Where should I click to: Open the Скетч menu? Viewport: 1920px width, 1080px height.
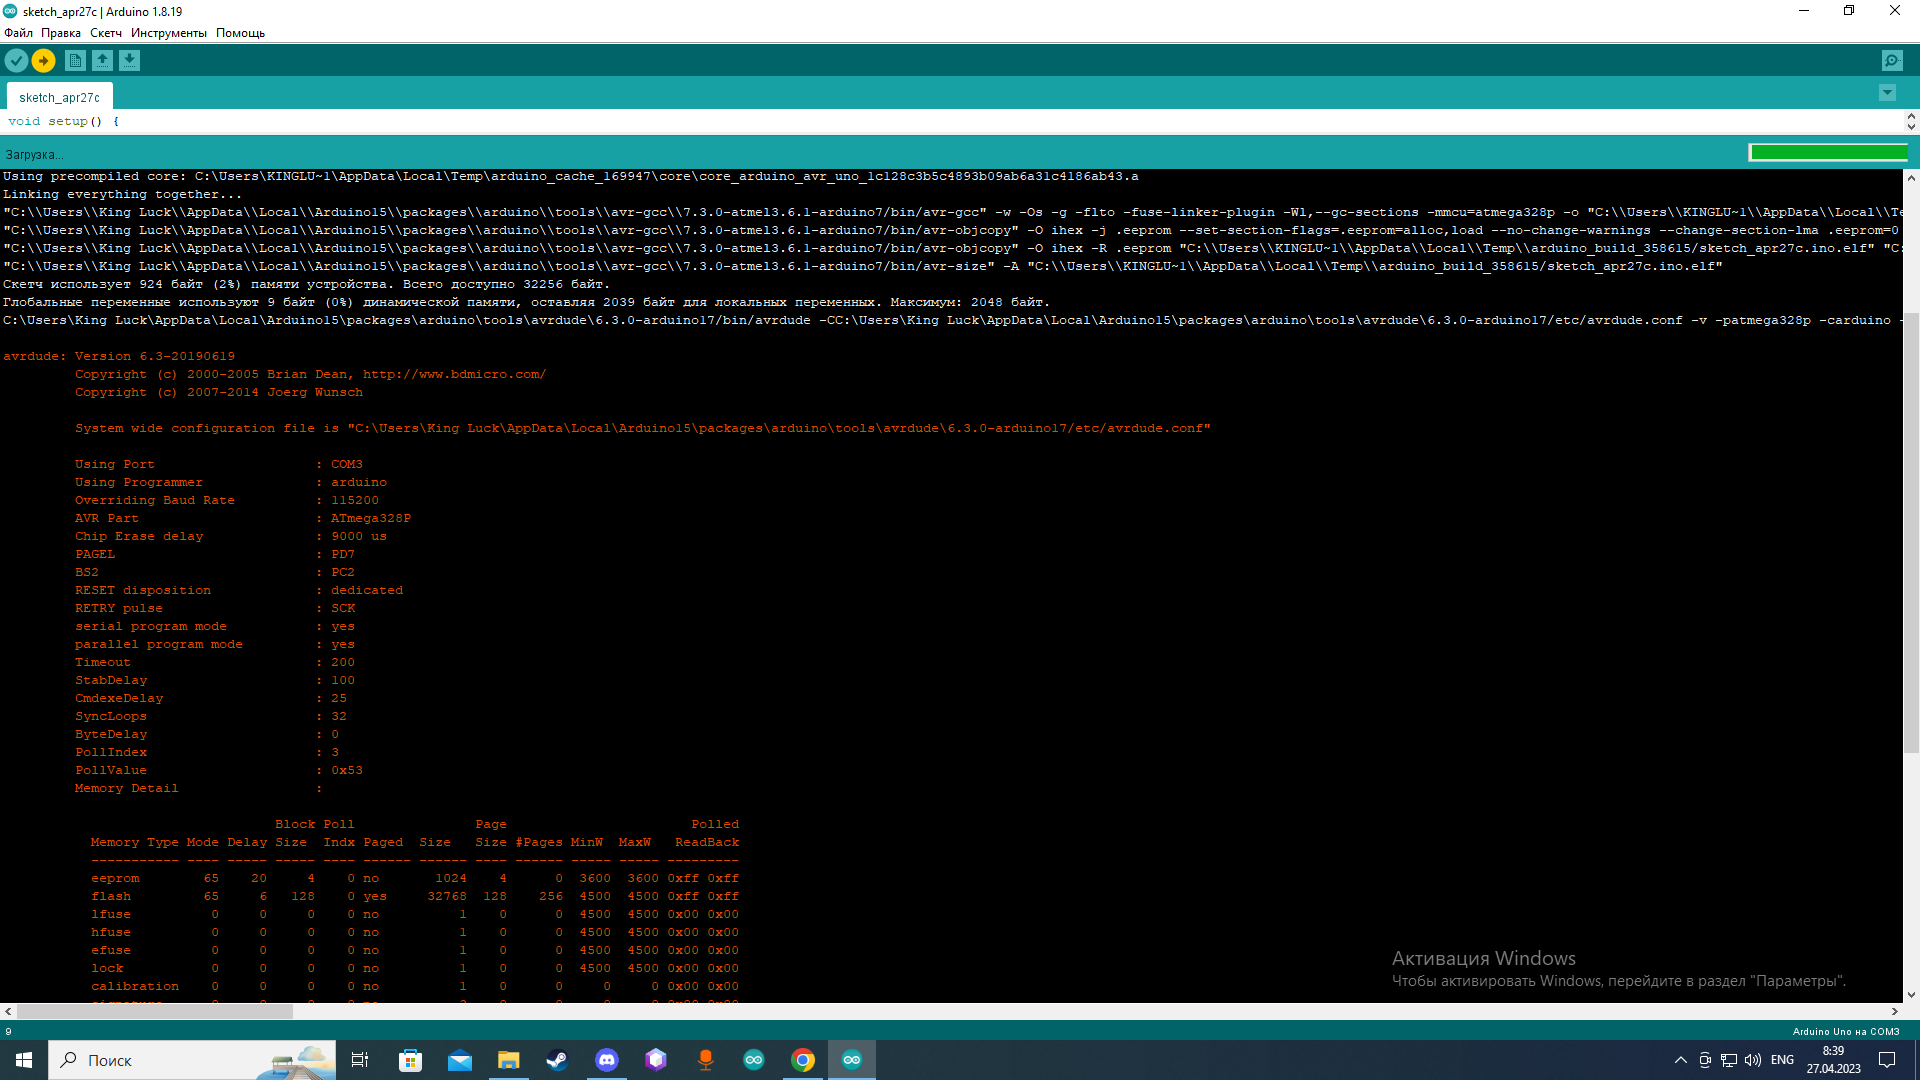click(x=106, y=33)
